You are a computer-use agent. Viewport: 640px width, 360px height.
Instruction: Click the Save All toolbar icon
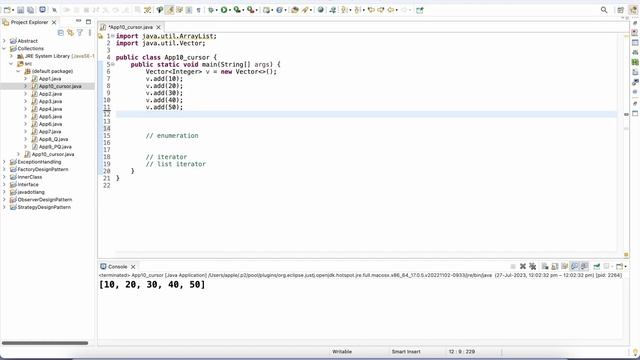click(x=30, y=10)
